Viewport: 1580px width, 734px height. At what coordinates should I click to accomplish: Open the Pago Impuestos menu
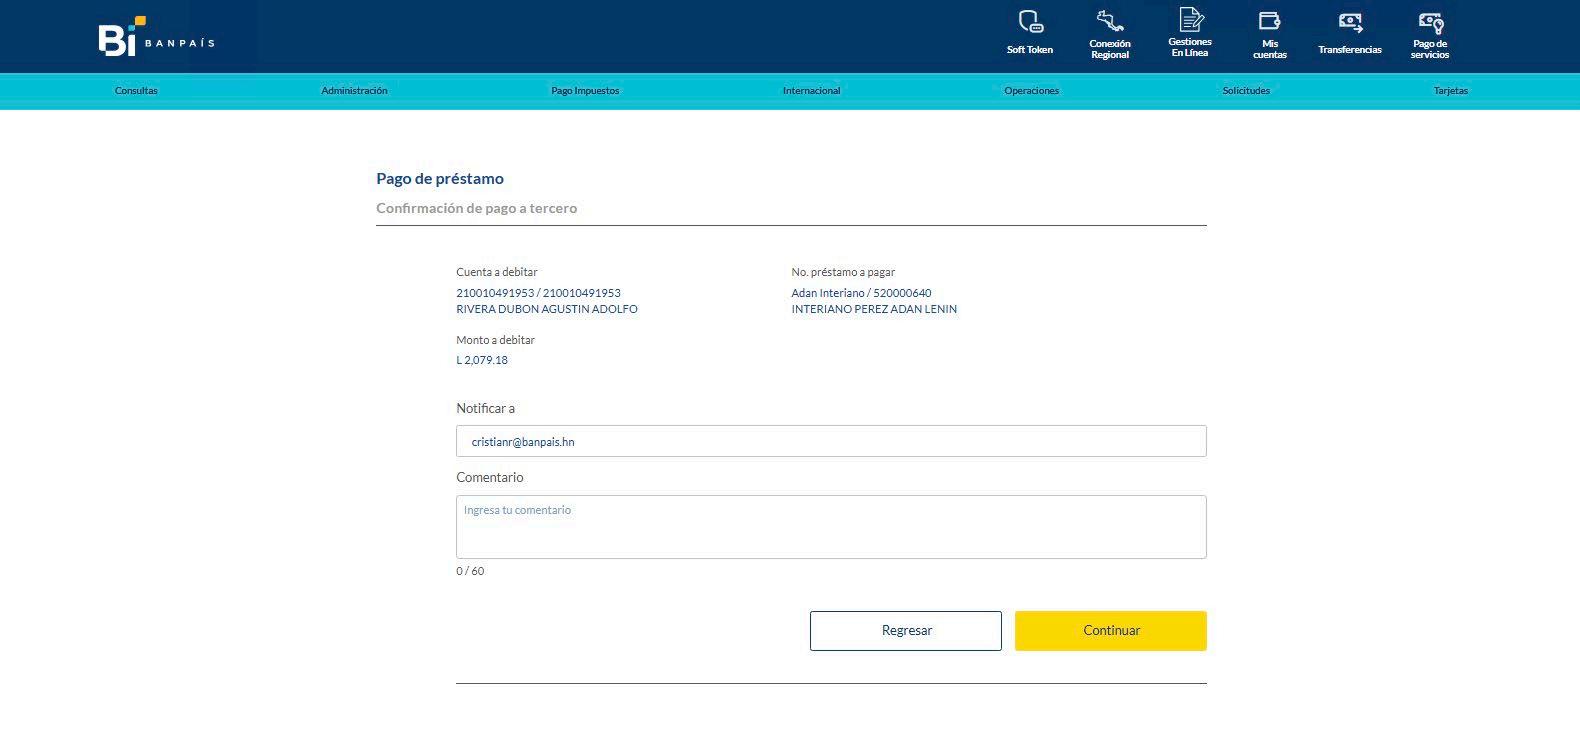585,91
